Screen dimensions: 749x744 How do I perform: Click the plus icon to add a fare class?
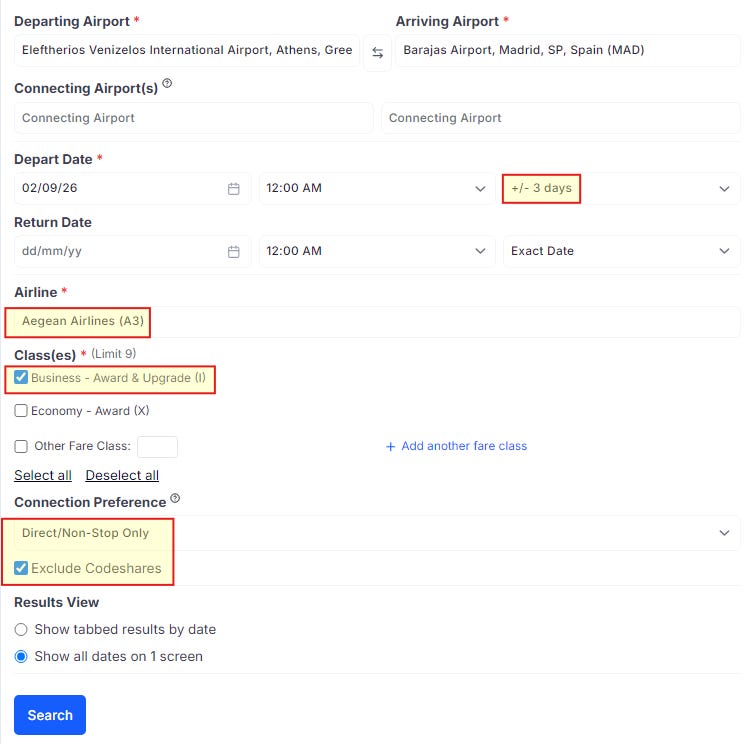tap(390, 446)
